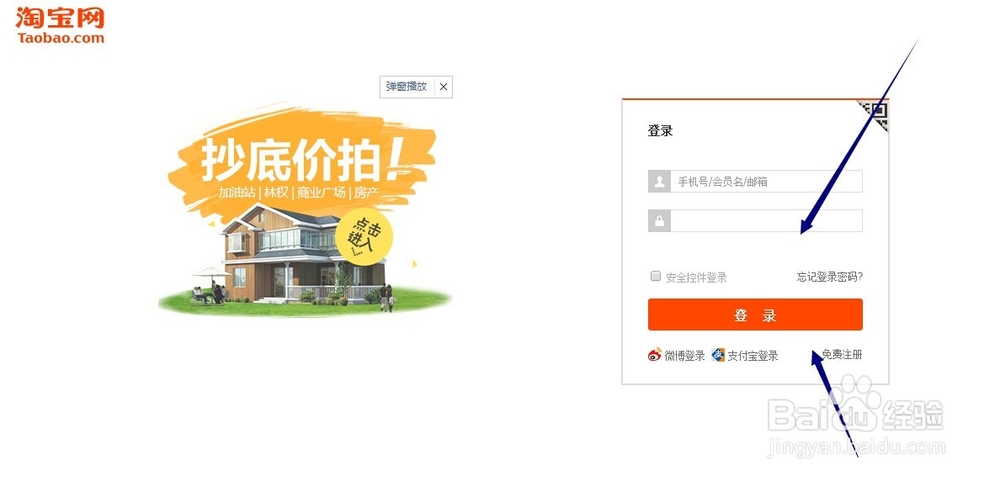Select the 微博登录 text link
Image resolution: width=1000 pixels, height=481 pixels.
tap(685, 356)
